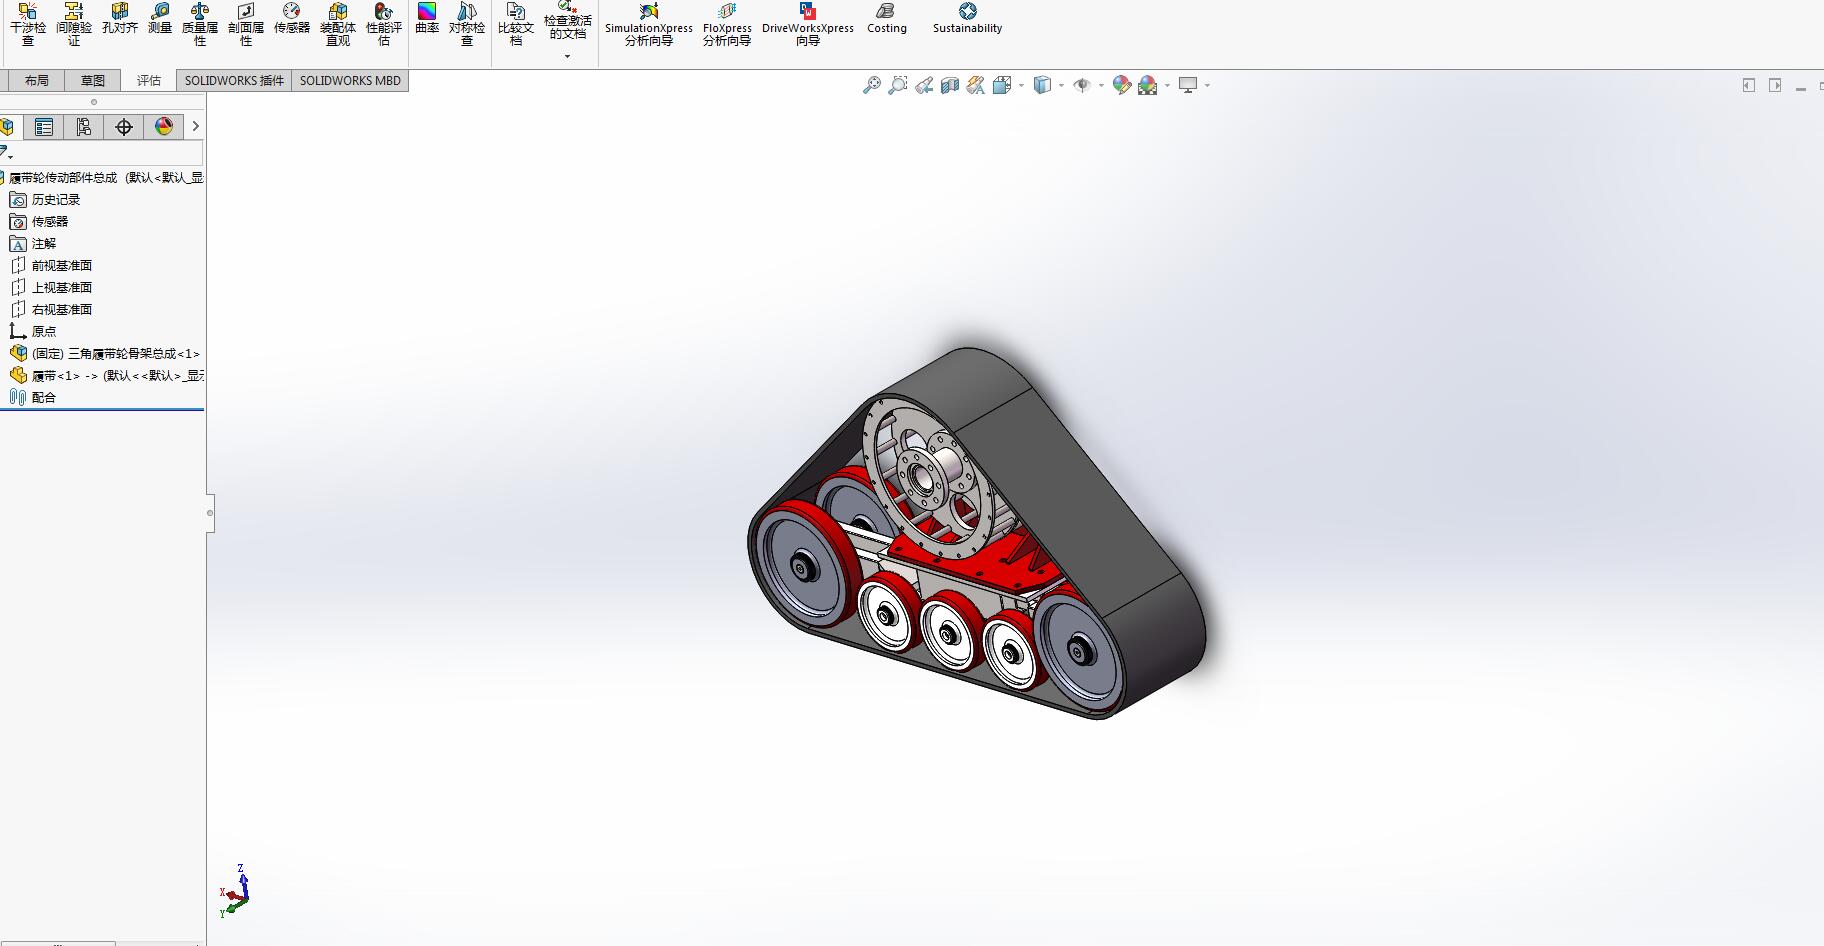This screenshot has height=946, width=1824.
Task: Select 历史记录 (History) in feature tree
Action: coord(45,200)
